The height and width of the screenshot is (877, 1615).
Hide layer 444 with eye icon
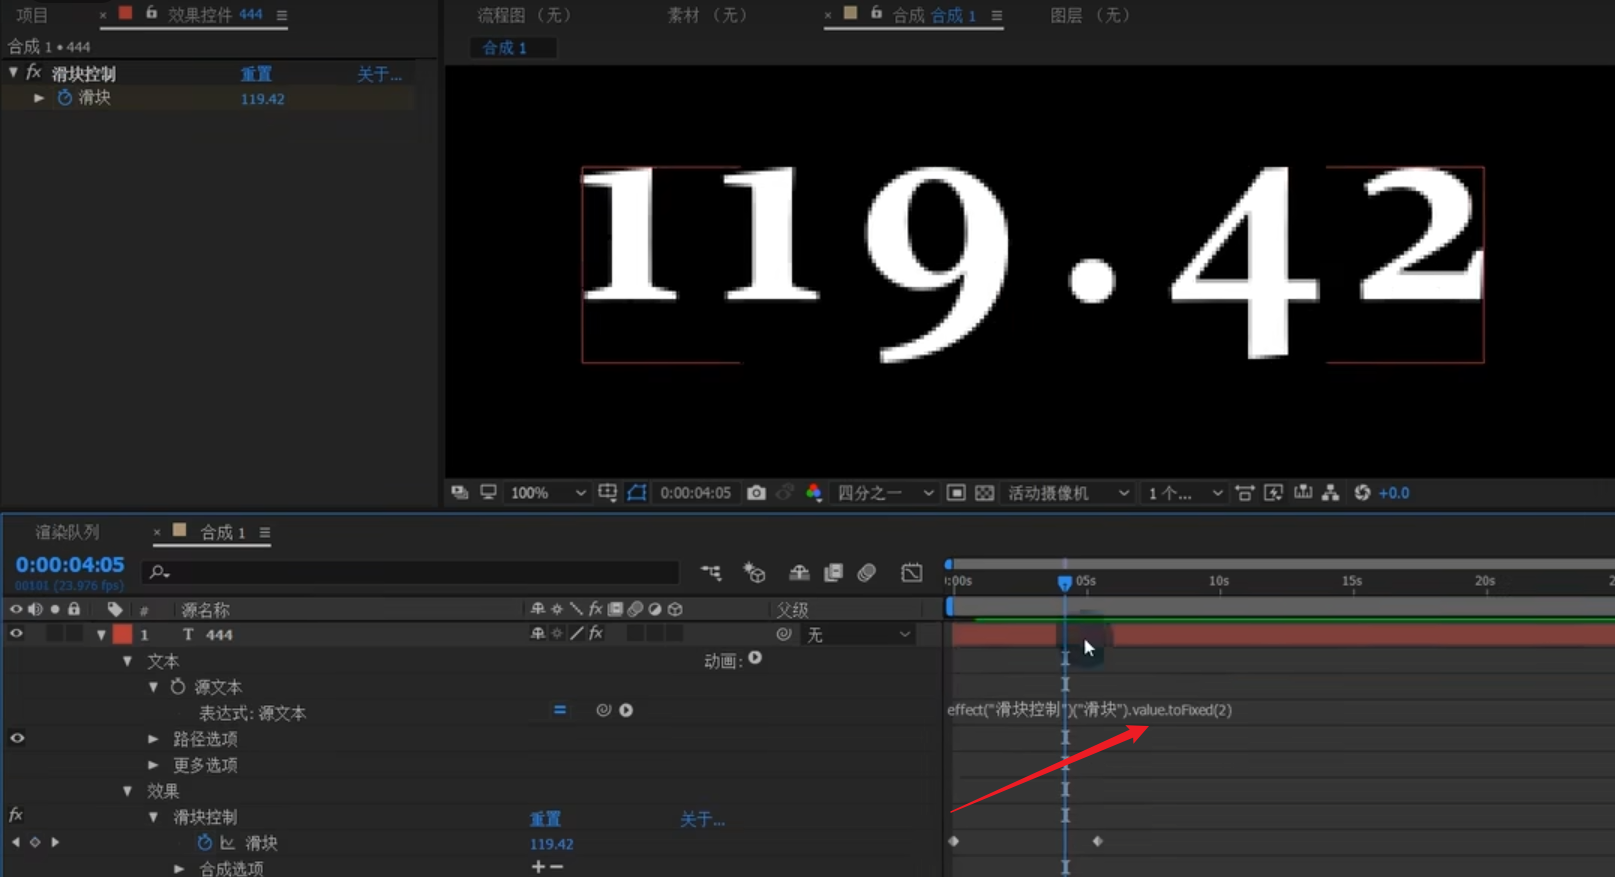tap(16, 634)
